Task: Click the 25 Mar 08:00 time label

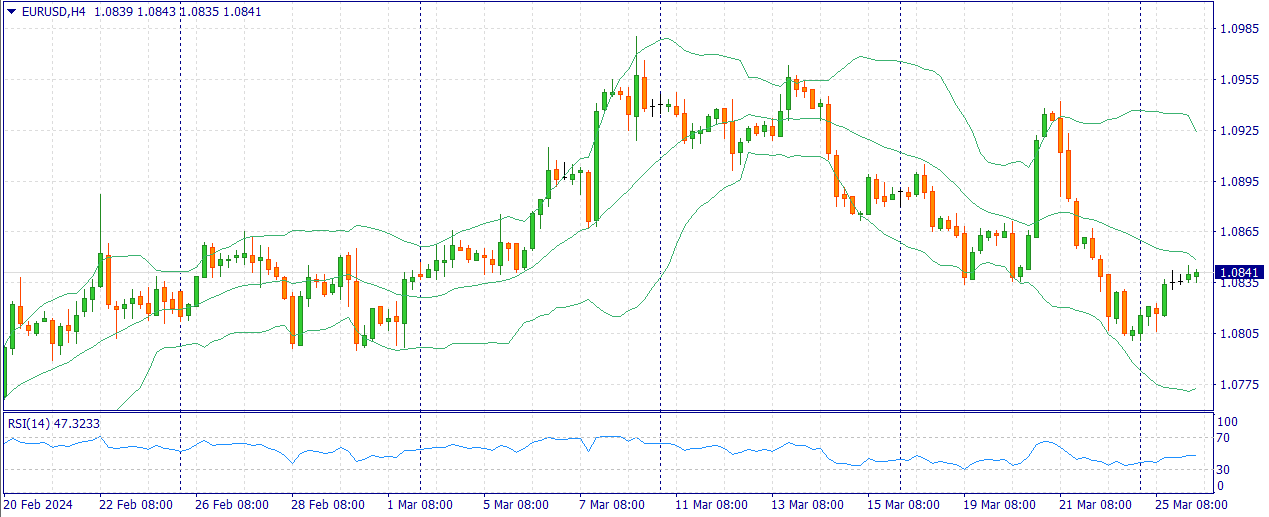Action: click(x=1189, y=505)
